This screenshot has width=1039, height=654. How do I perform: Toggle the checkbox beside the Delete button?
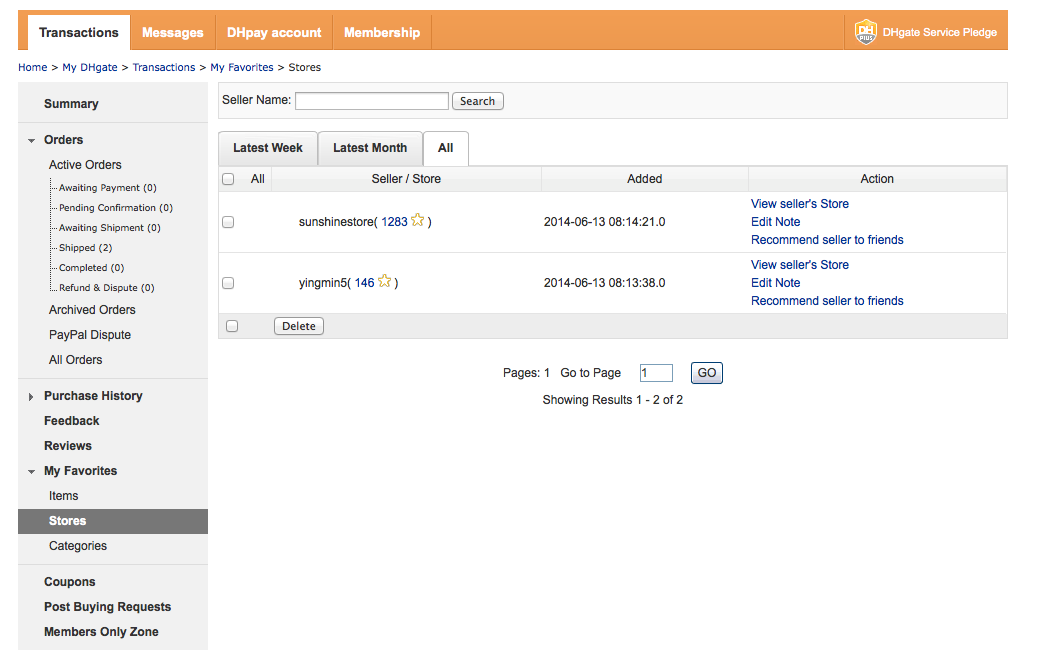[232, 326]
